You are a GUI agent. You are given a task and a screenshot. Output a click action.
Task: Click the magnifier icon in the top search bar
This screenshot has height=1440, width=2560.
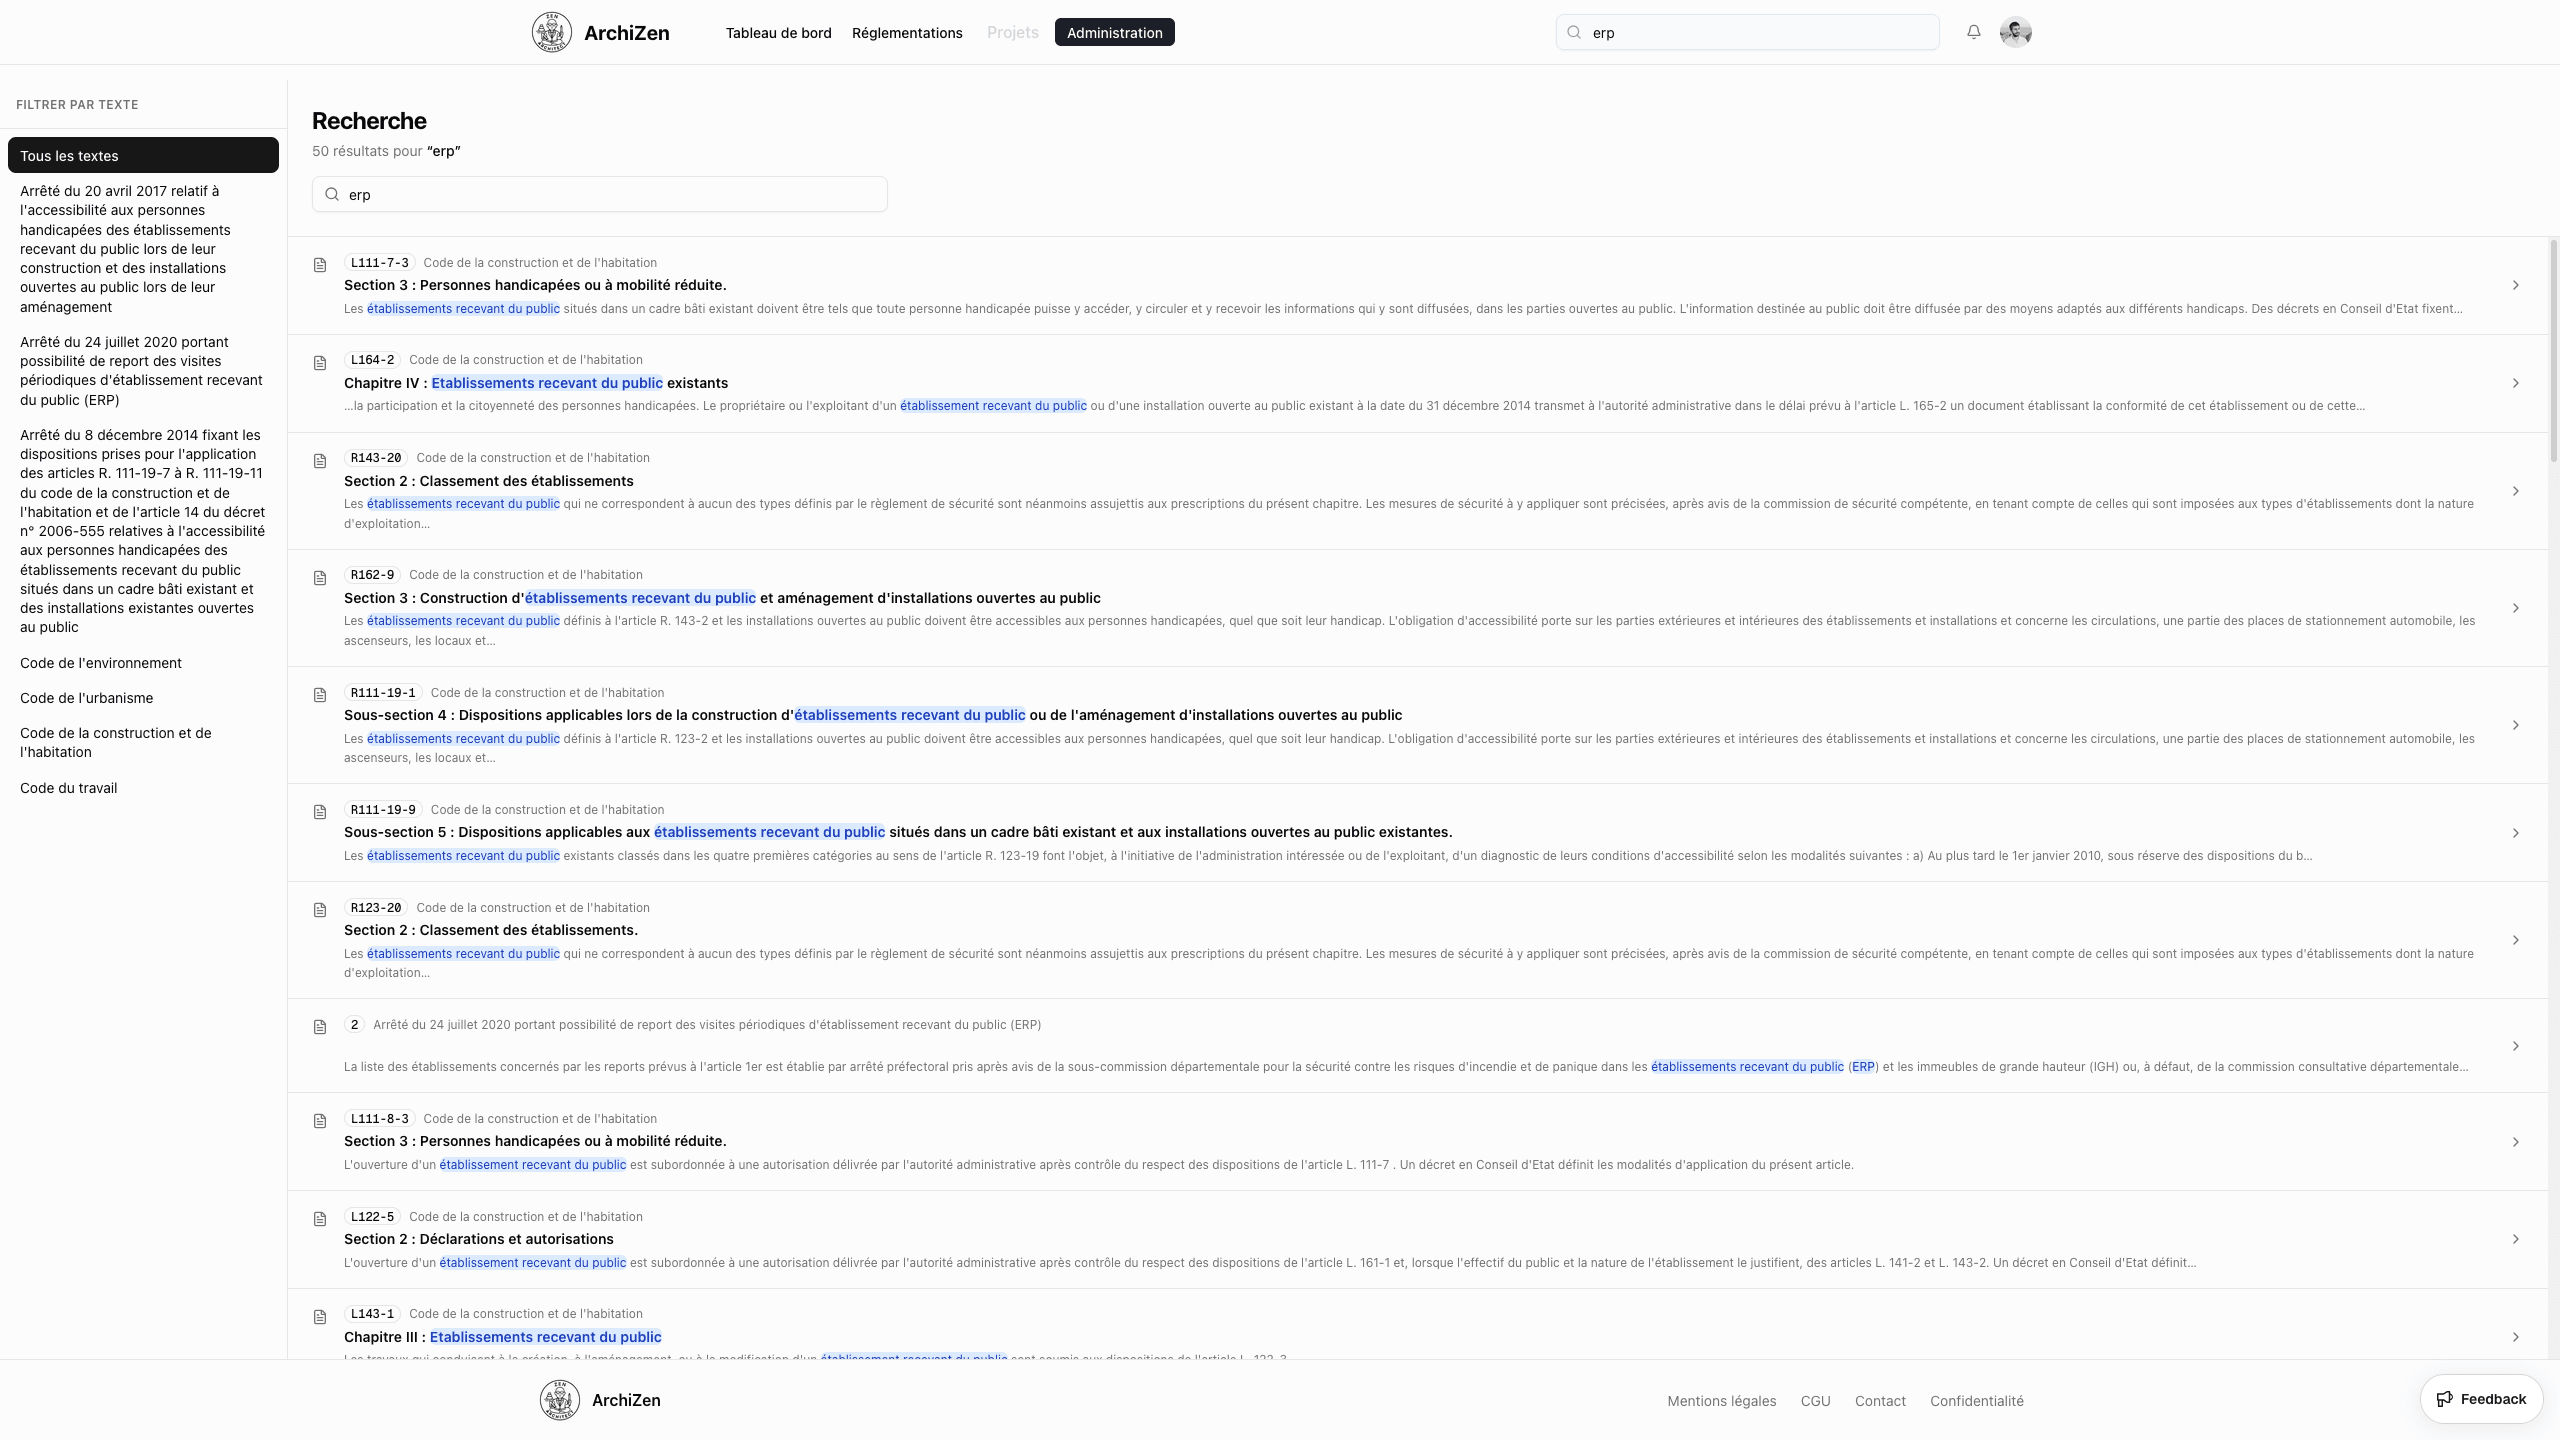coord(1573,31)
